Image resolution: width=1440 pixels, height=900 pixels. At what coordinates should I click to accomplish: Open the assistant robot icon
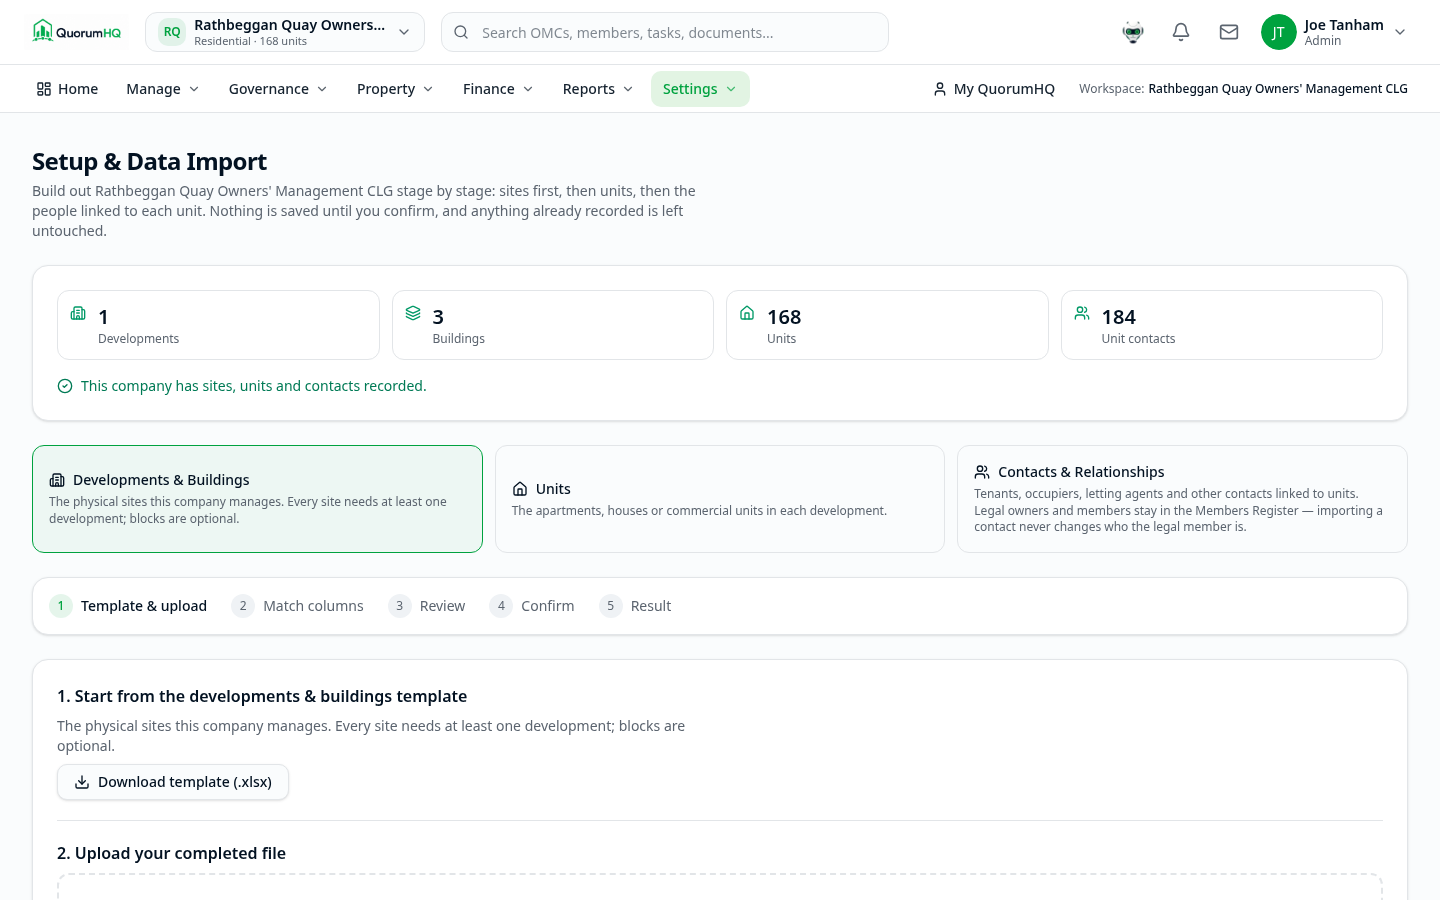(1133, 32)
